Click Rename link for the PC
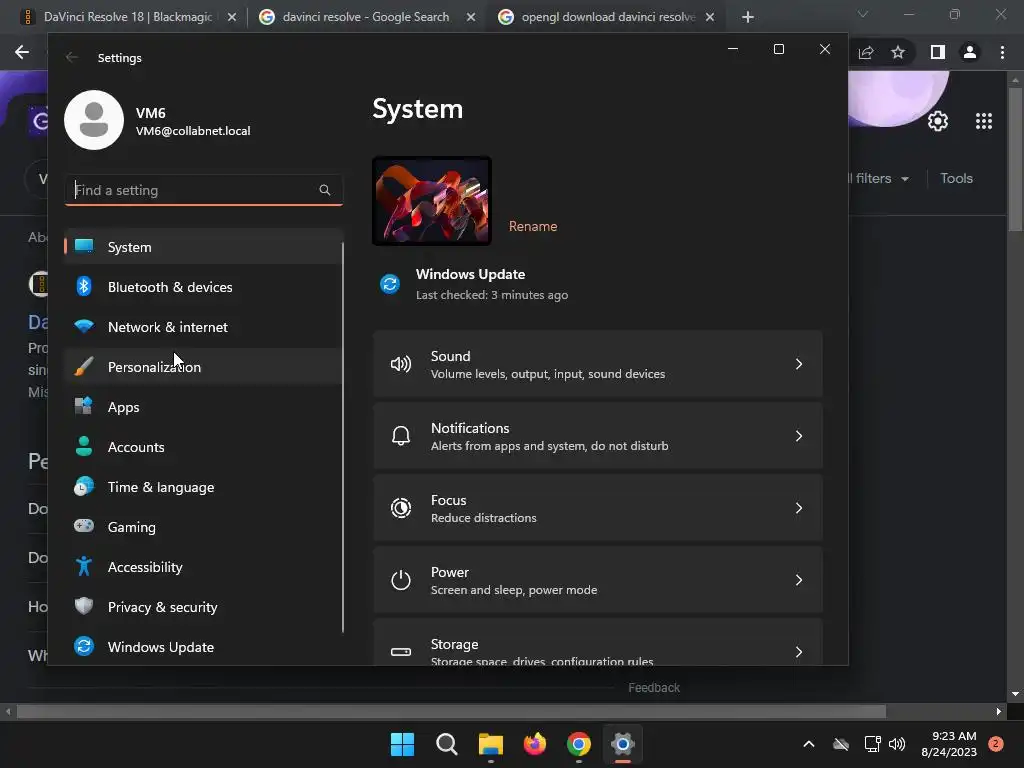 [x=533, y=226]
